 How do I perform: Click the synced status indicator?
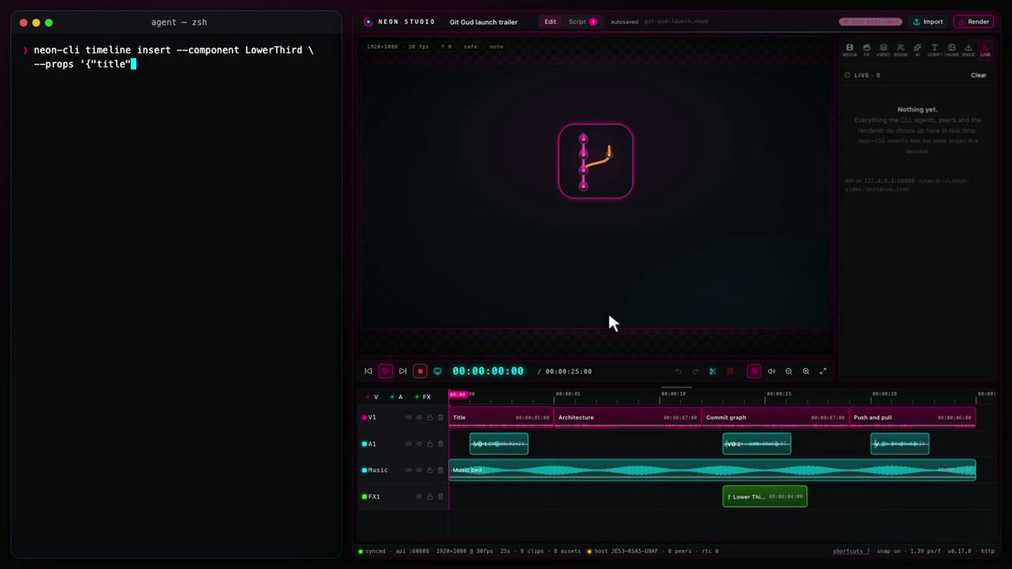(x=372, y=551)
